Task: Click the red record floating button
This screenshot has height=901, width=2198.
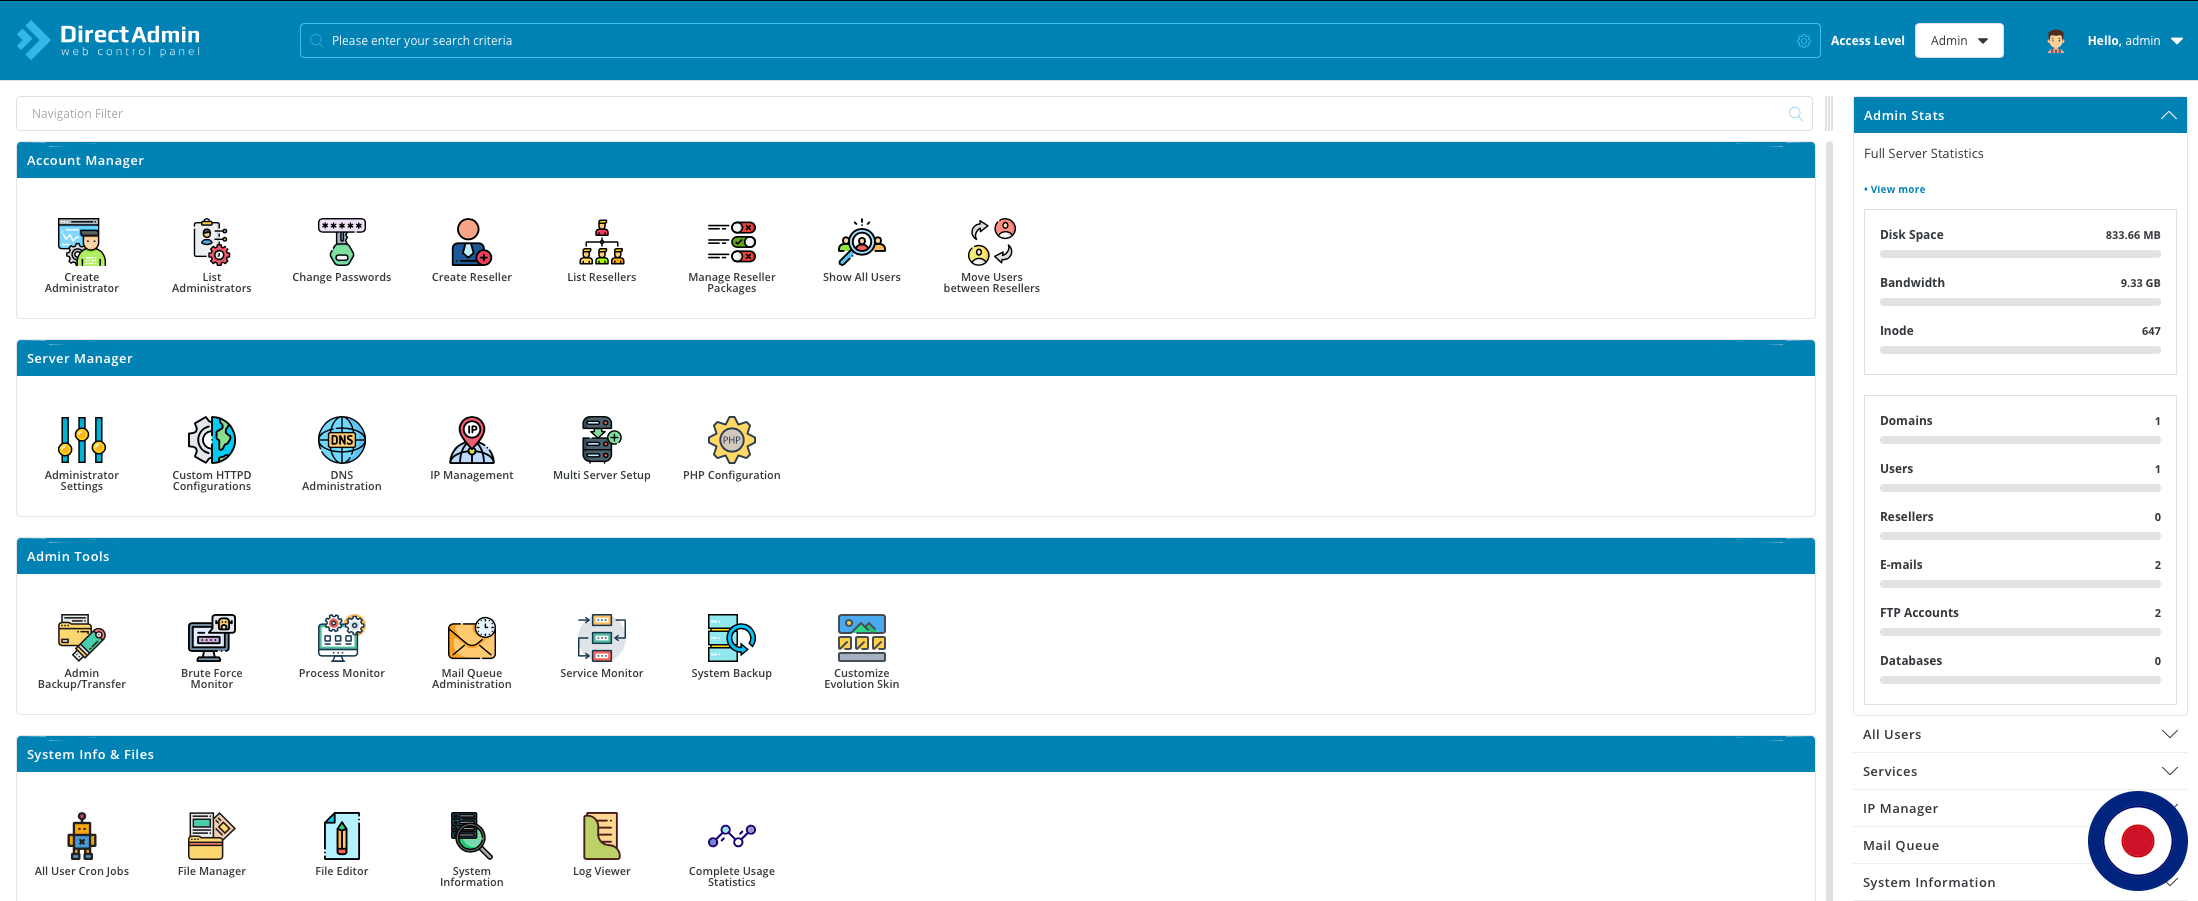Action: coord(2137,841)
